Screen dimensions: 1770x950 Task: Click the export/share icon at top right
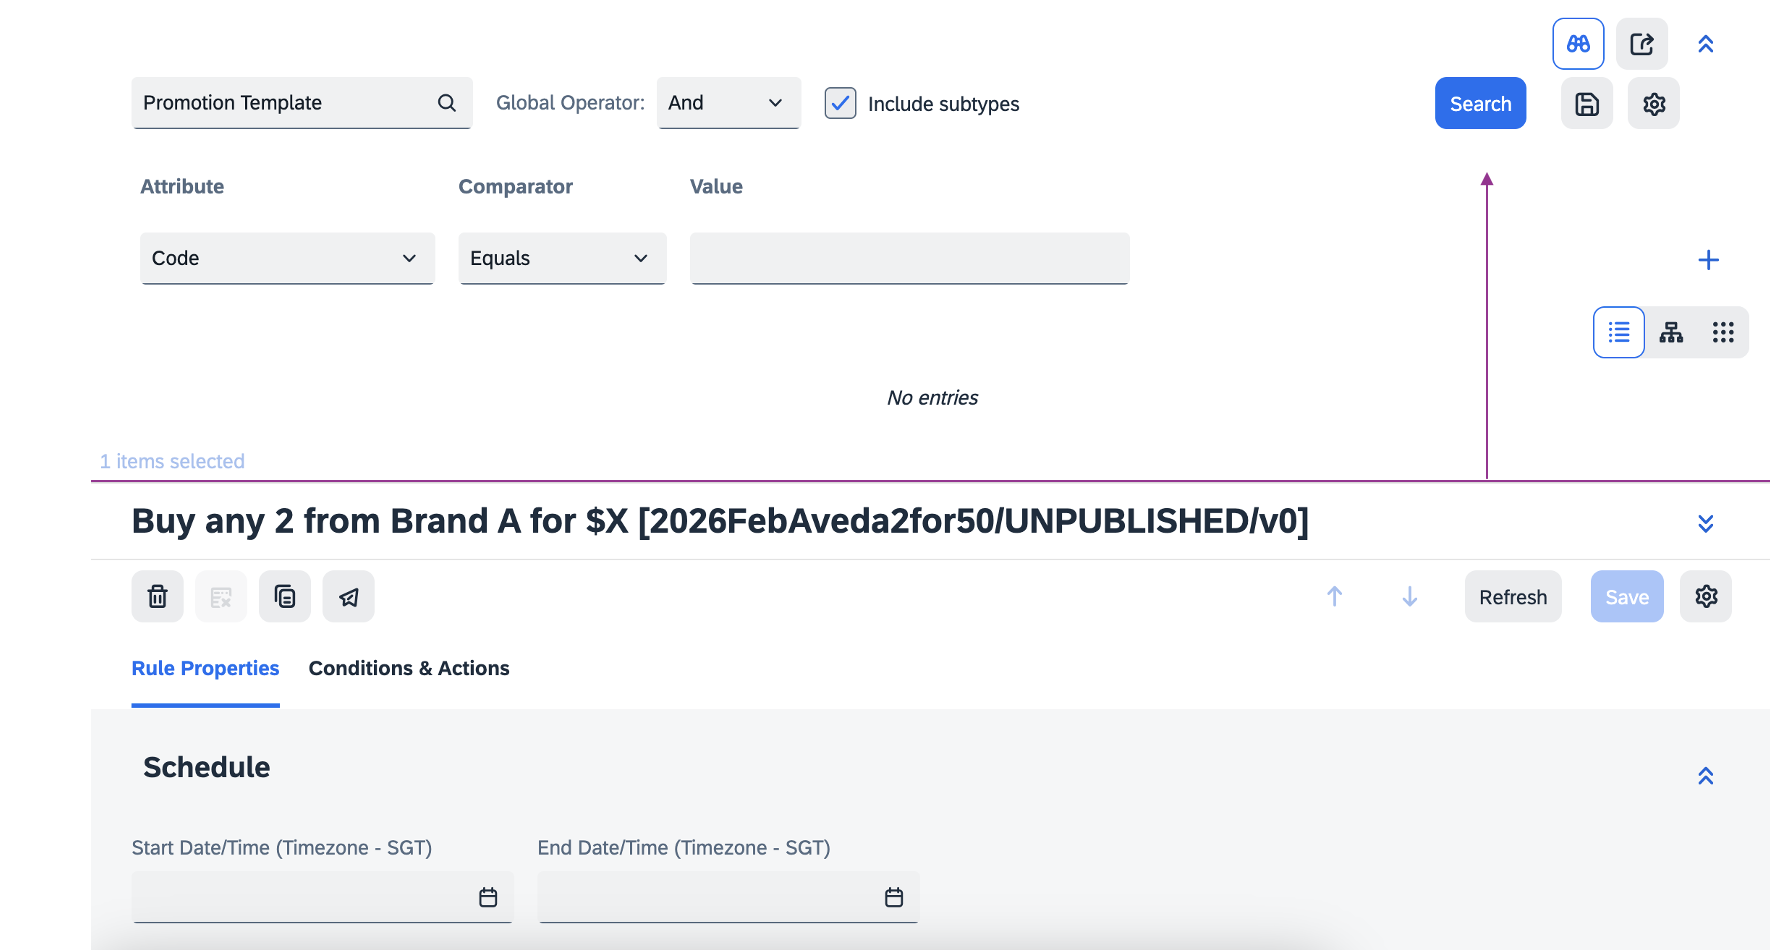1641,44
